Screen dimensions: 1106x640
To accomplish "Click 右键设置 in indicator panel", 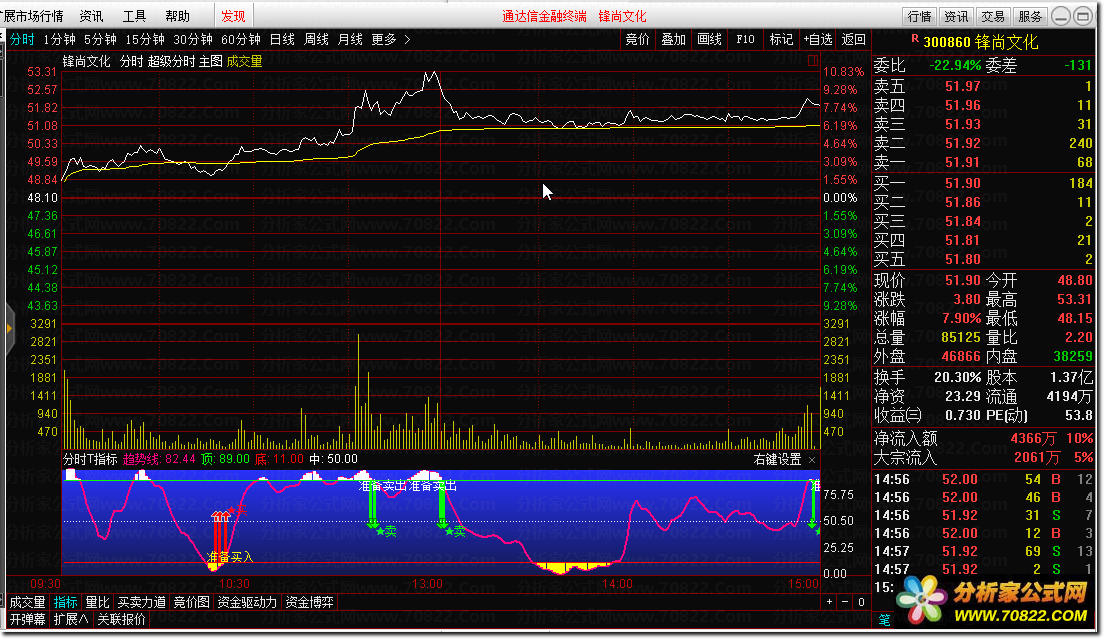I will click(x=777, y=459).
